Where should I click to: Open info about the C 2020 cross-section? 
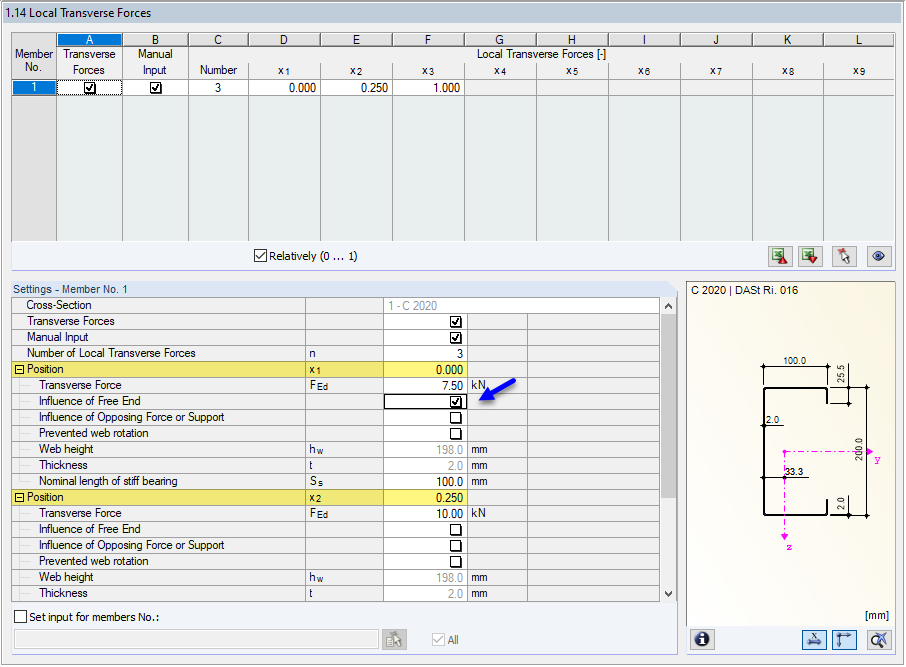tap(701, 639)
